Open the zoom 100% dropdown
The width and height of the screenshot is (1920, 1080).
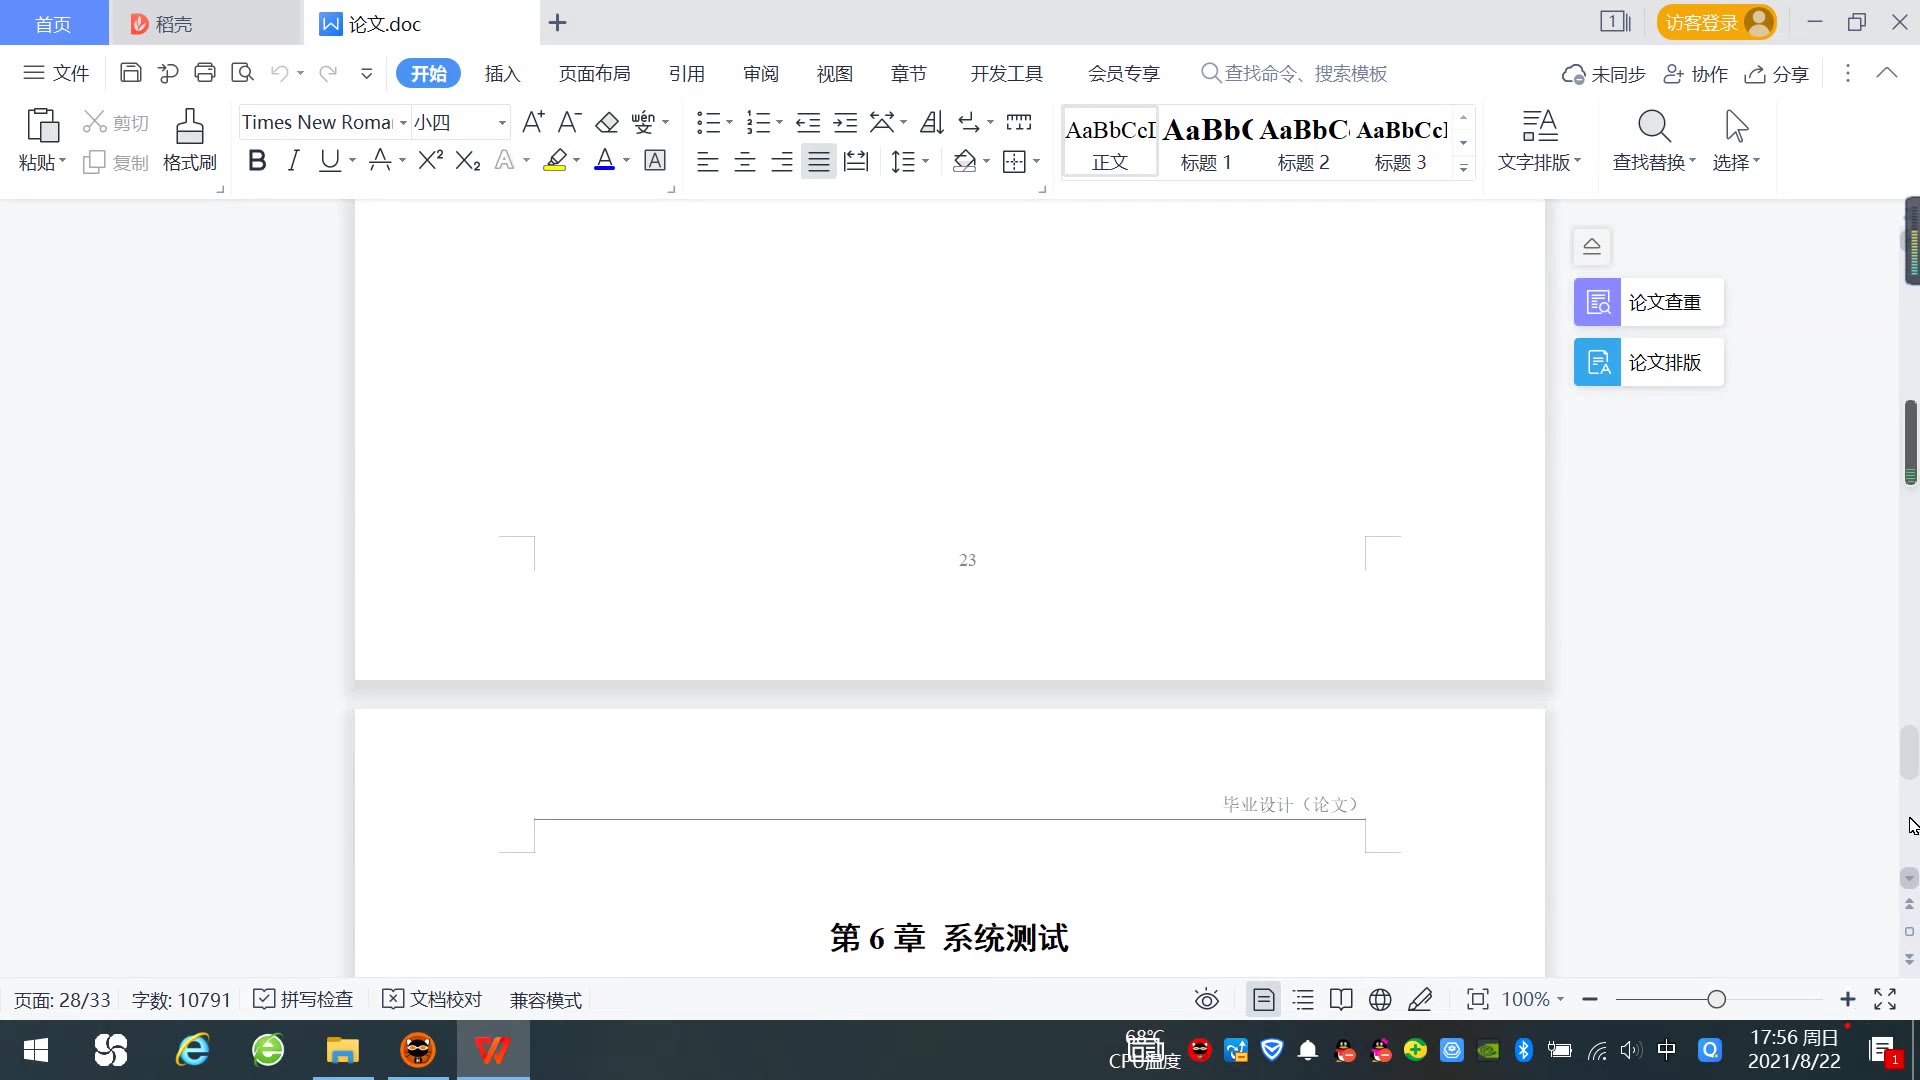(x=1560, y=1000)
